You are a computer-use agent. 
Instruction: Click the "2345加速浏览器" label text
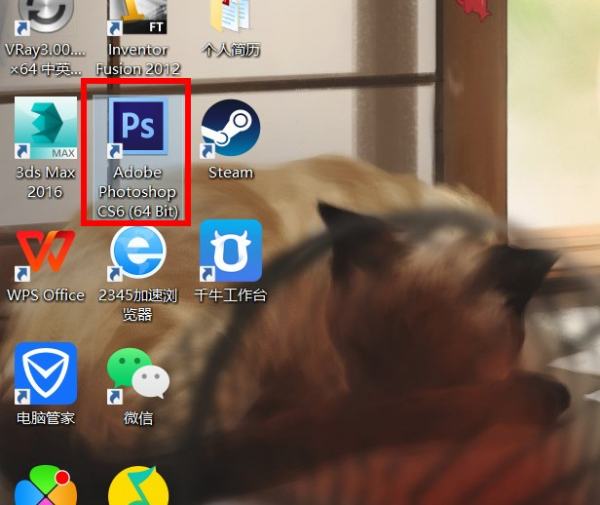coord(138,305)
